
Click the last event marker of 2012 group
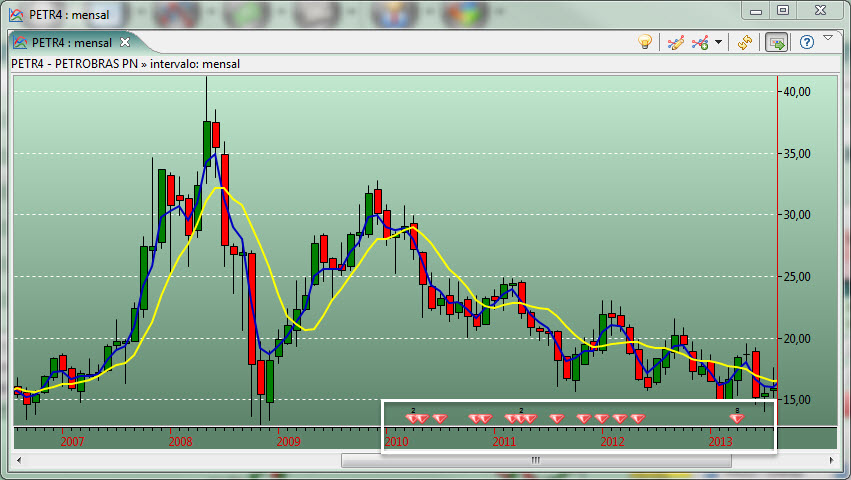point(638,418)
